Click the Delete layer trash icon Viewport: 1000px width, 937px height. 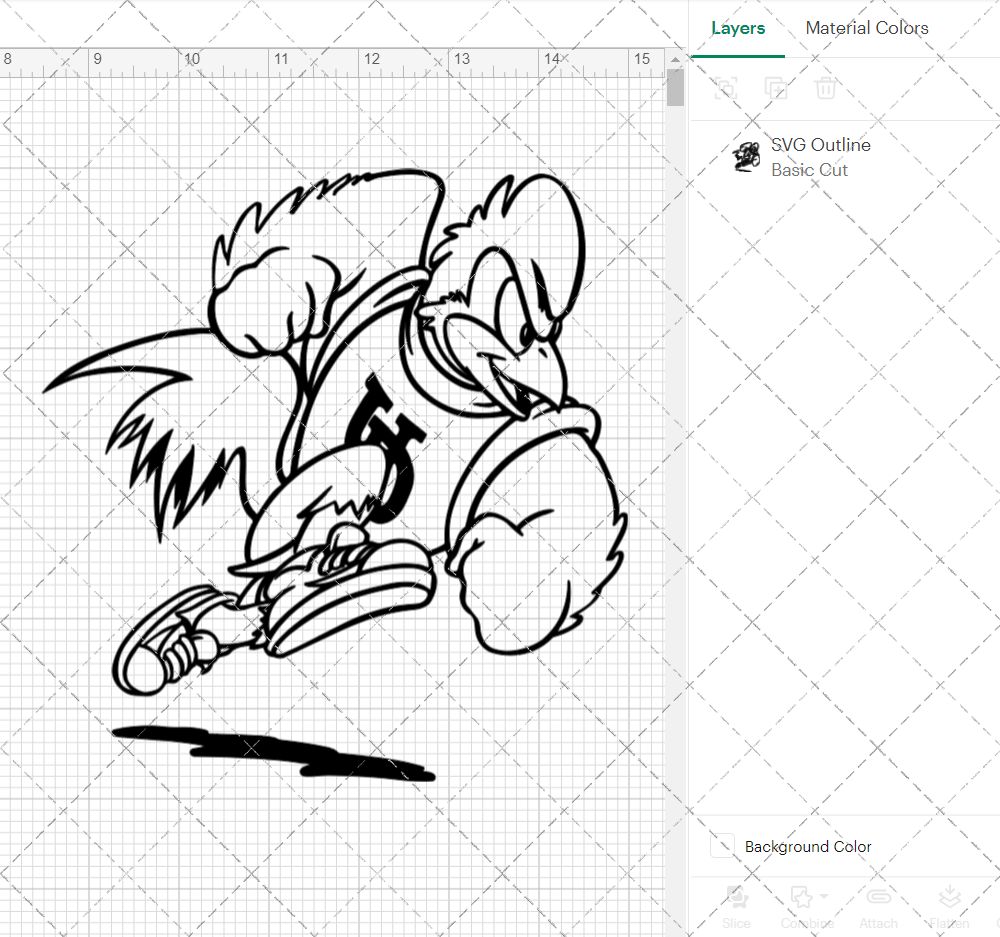tap(825, 87)
